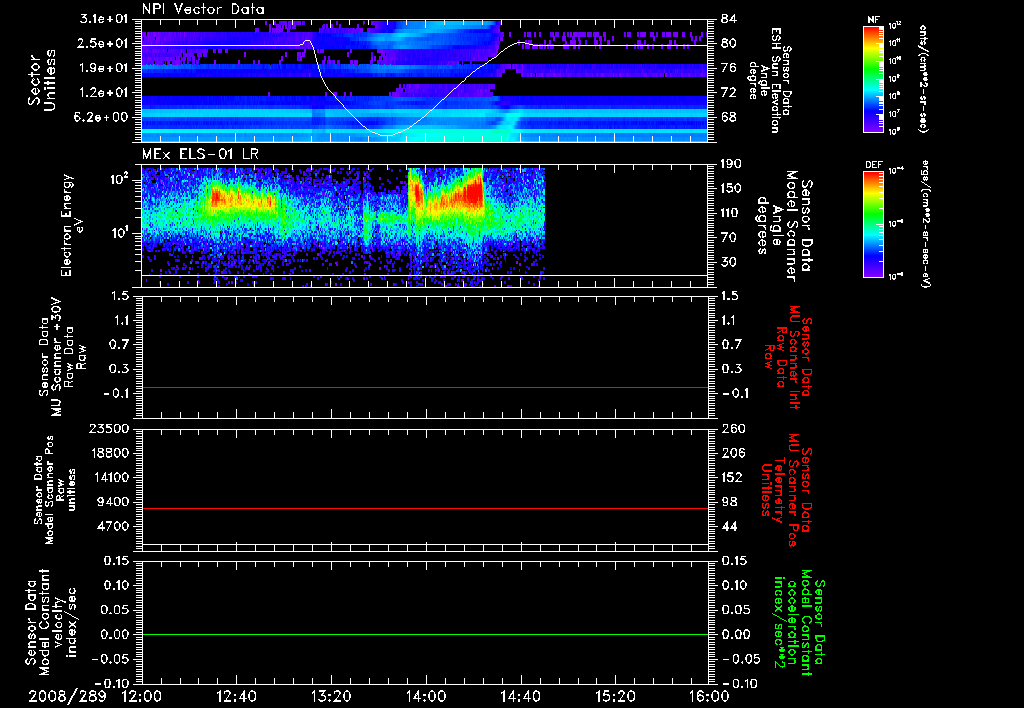Click the 68 degree elevation tick label

coord(728,118)
